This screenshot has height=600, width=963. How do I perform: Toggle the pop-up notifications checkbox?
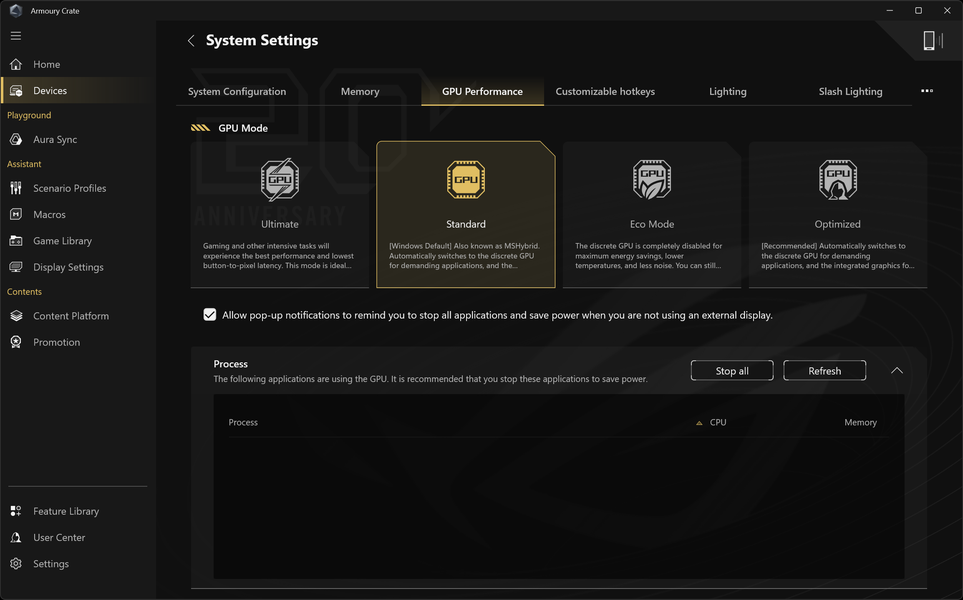tap(210, 315)
